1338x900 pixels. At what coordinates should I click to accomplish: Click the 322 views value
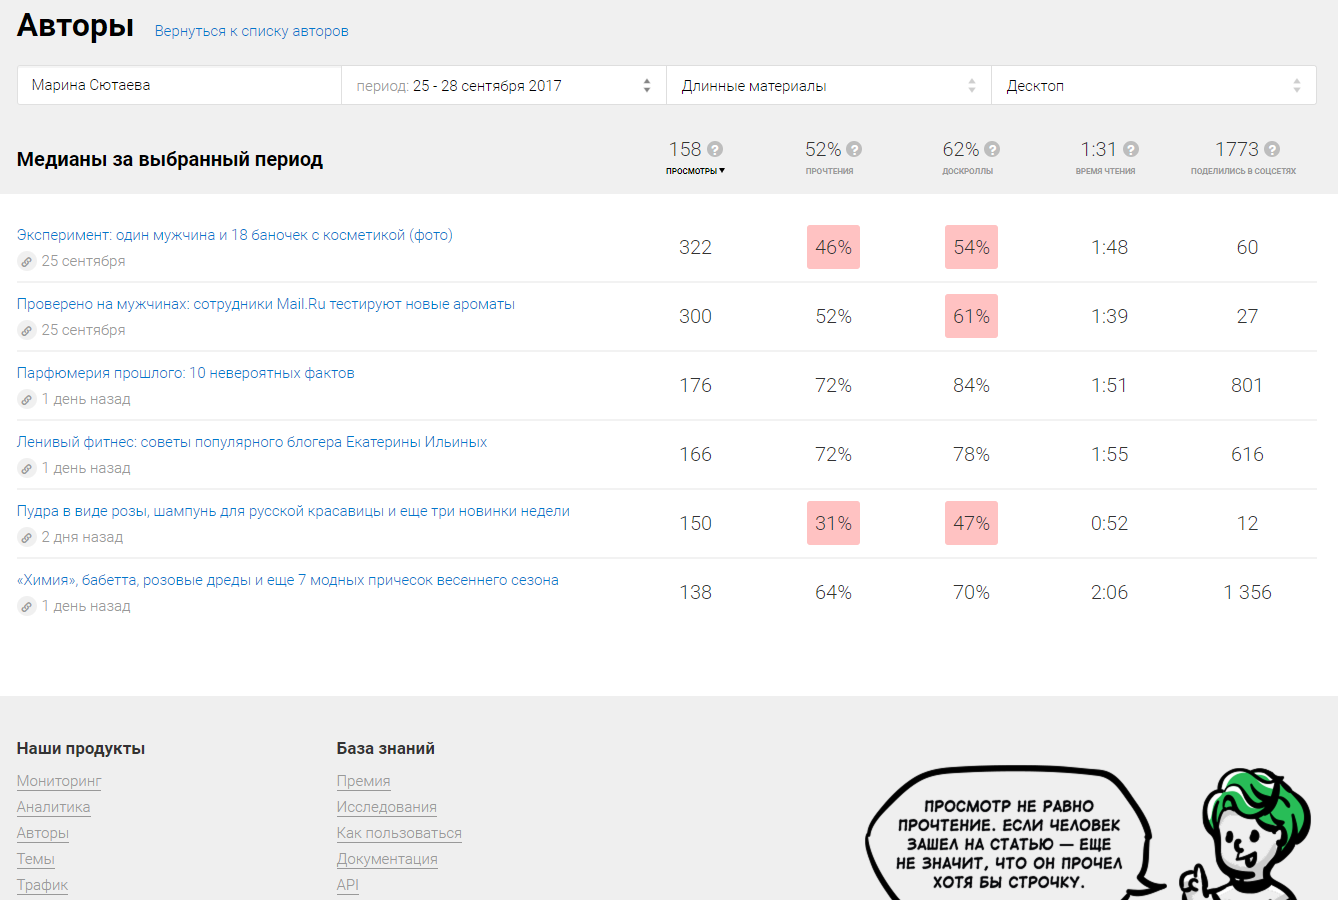tap(695, 247)
